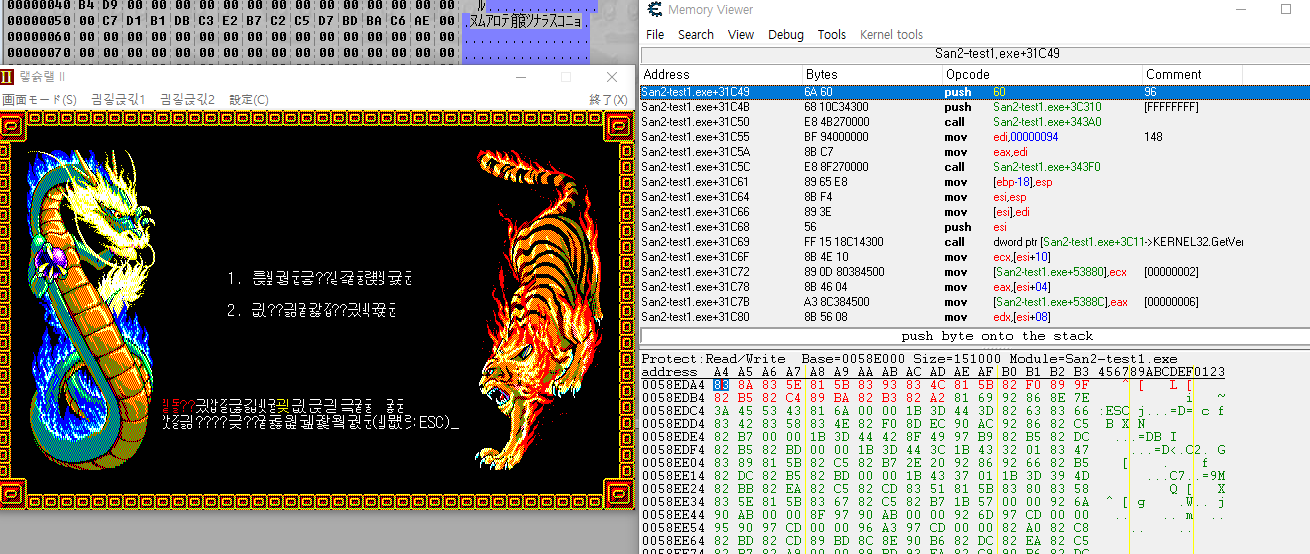Select the San2-test1.exe+31C78 row
The image size is (1310, 554).
pyautogui.click(x=975, y=286)
